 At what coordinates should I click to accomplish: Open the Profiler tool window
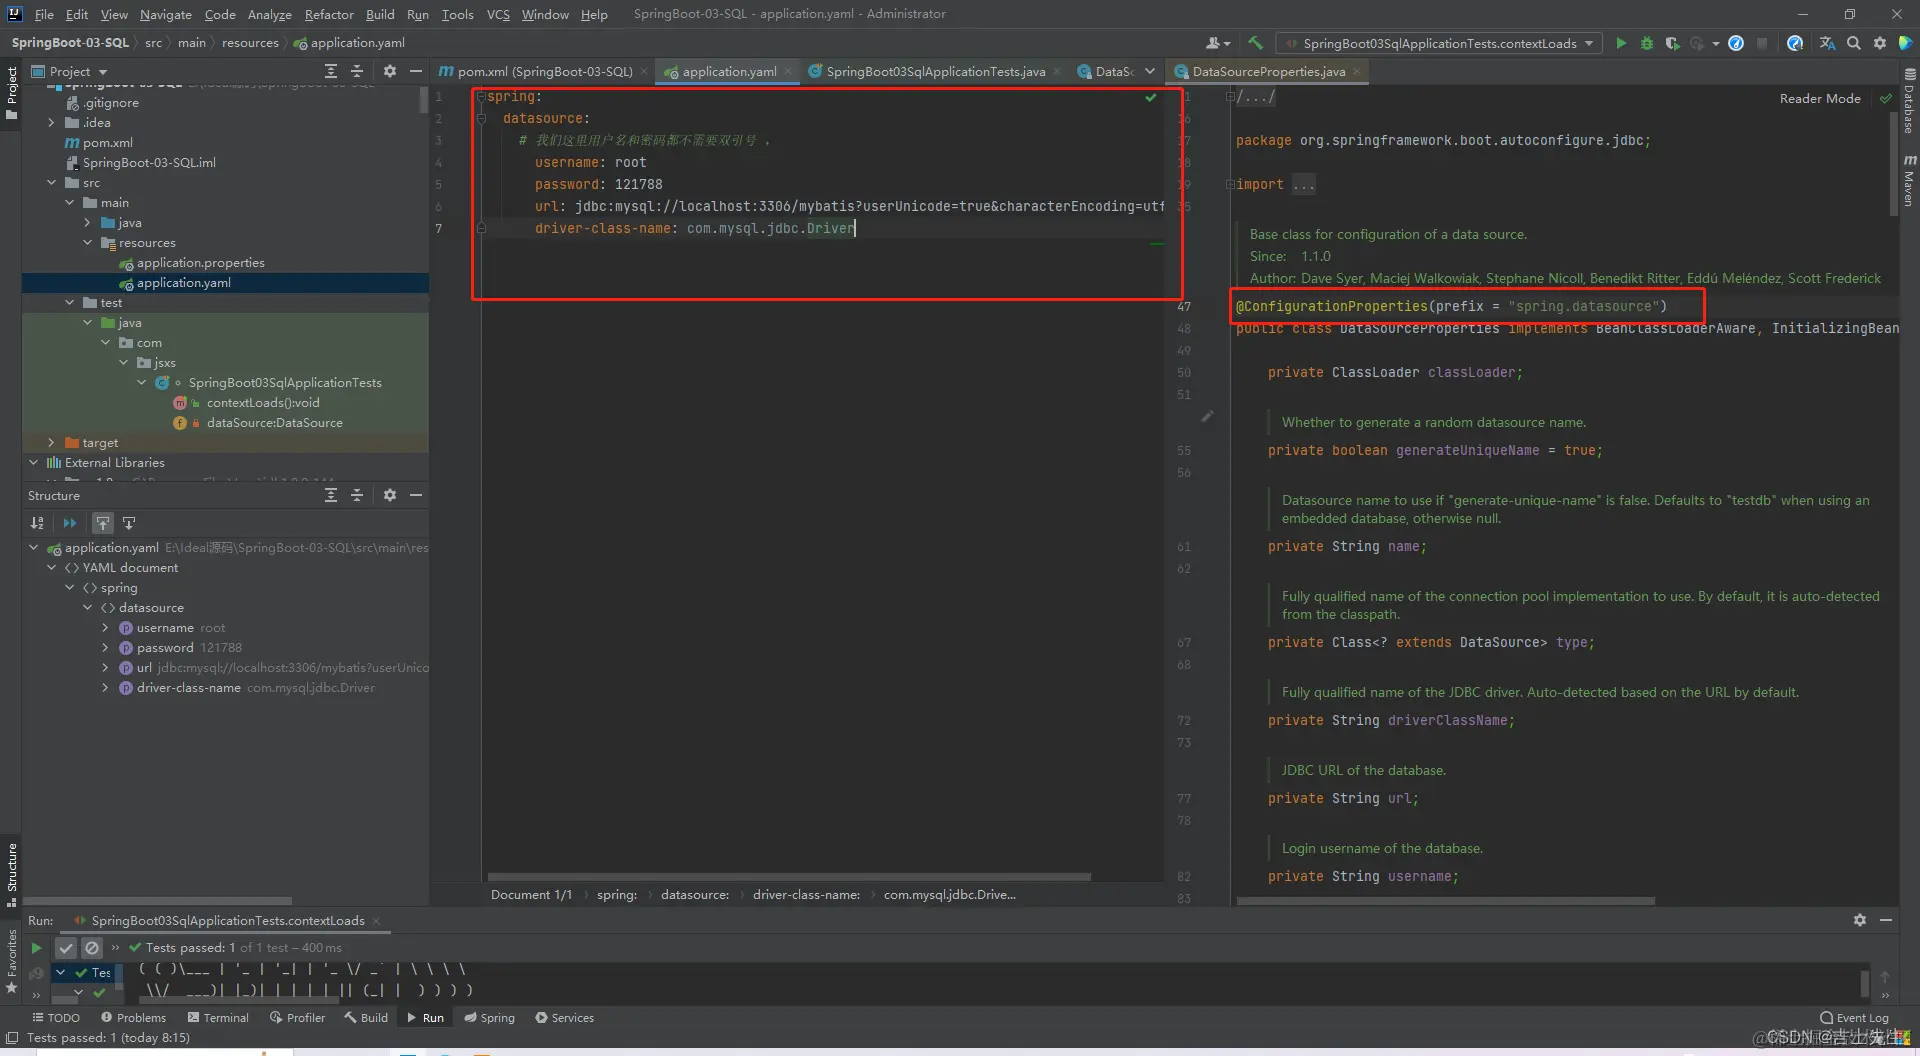tap(297, 1018)
